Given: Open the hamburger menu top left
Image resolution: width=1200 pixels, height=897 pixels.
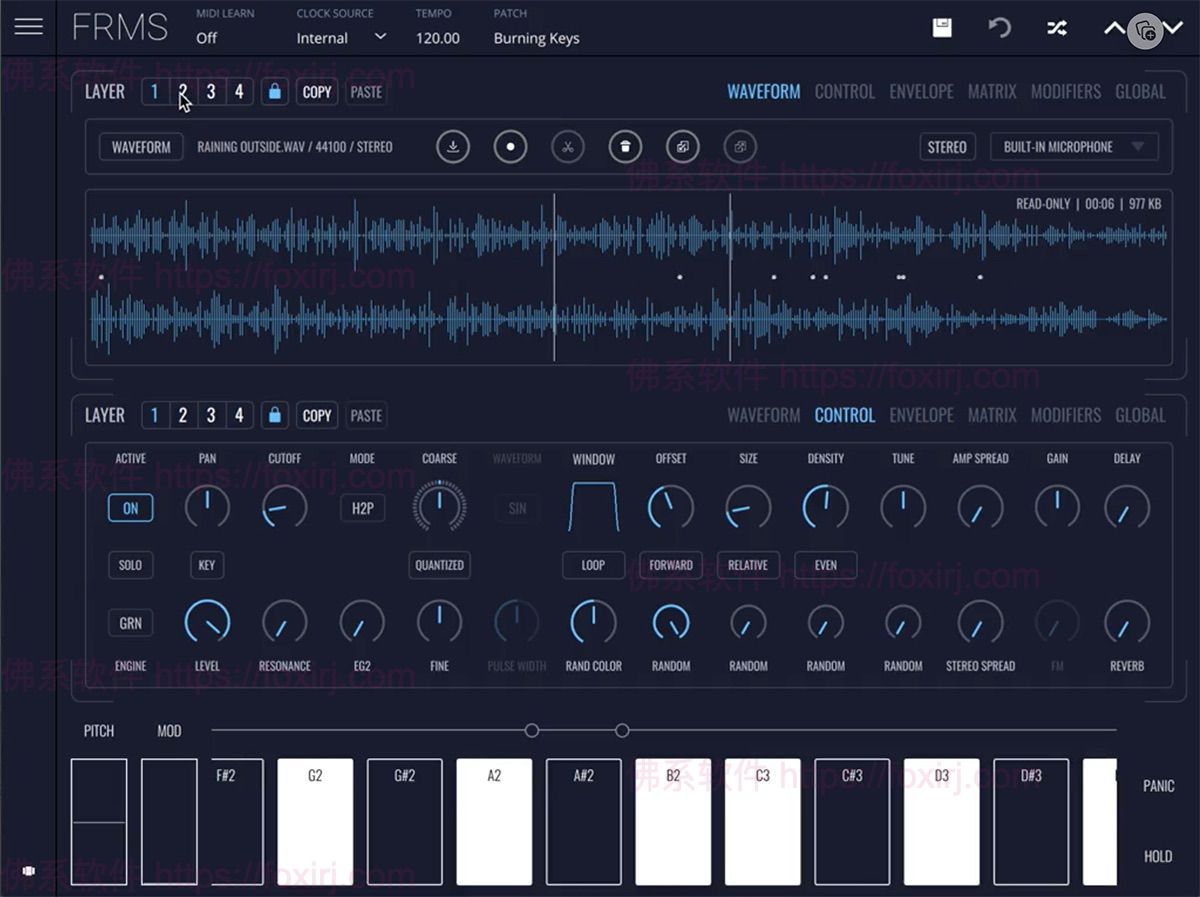Looking at the screenshot, I should [x=28, y=27].
